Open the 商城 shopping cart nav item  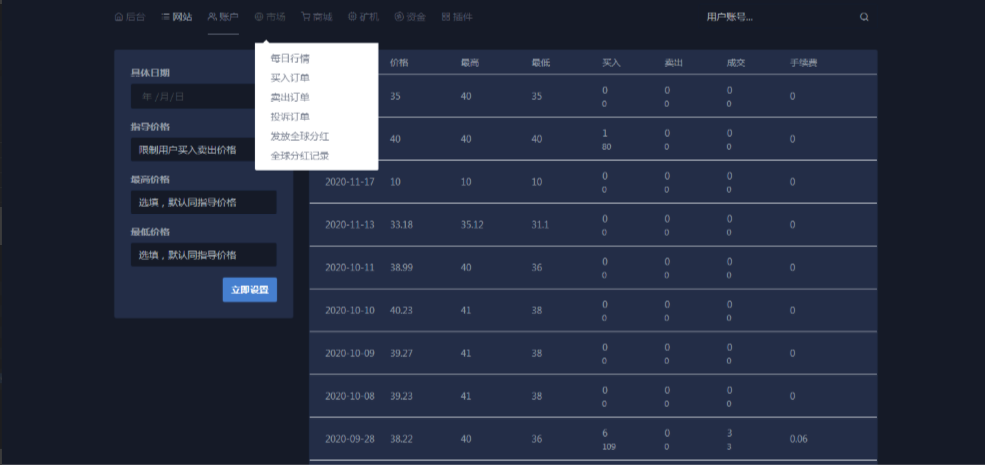[317, 17]
